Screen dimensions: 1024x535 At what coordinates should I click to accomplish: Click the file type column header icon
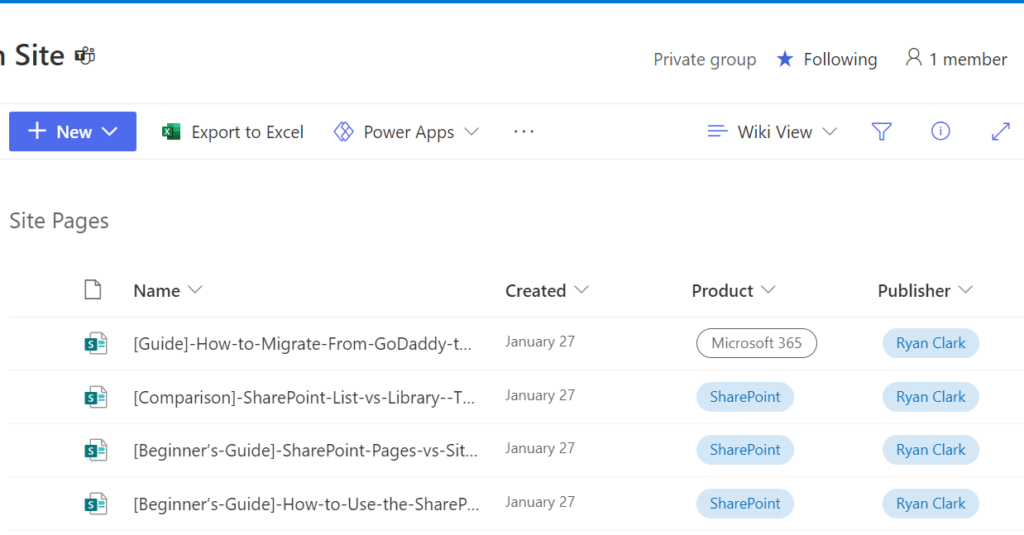click(x=93, y=289)
